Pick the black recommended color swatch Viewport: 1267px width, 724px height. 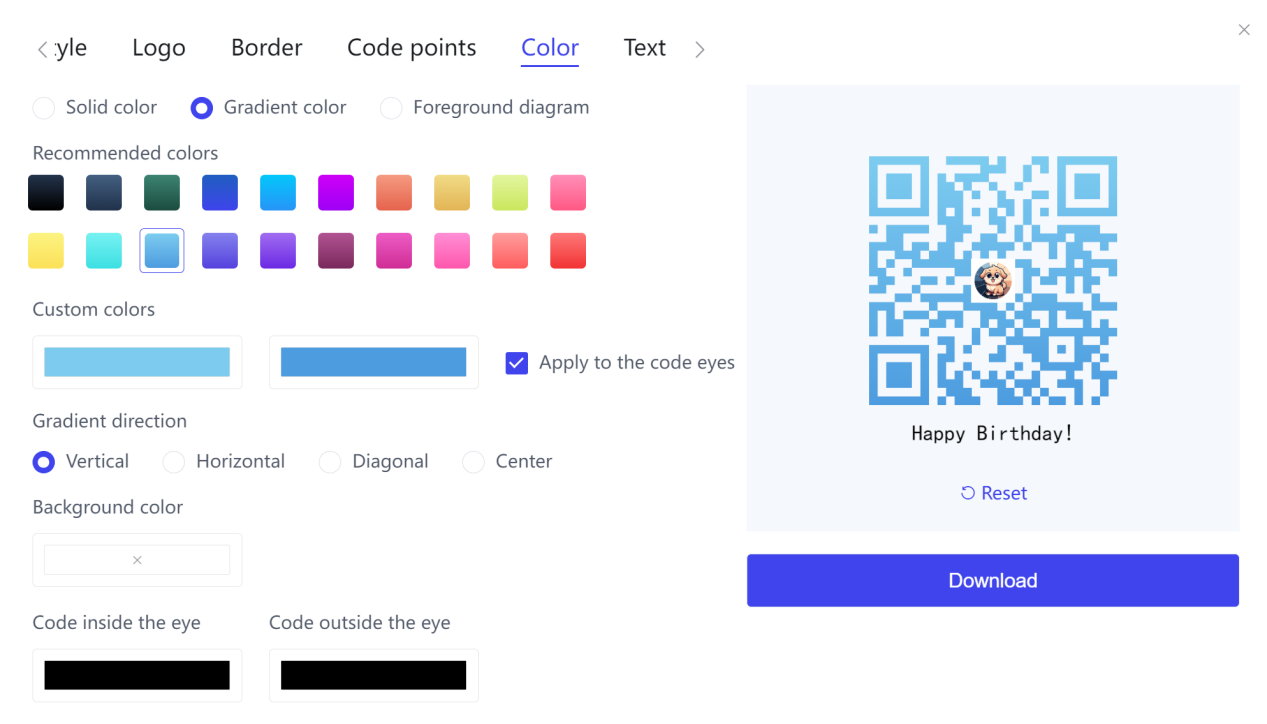coord(46,192)
